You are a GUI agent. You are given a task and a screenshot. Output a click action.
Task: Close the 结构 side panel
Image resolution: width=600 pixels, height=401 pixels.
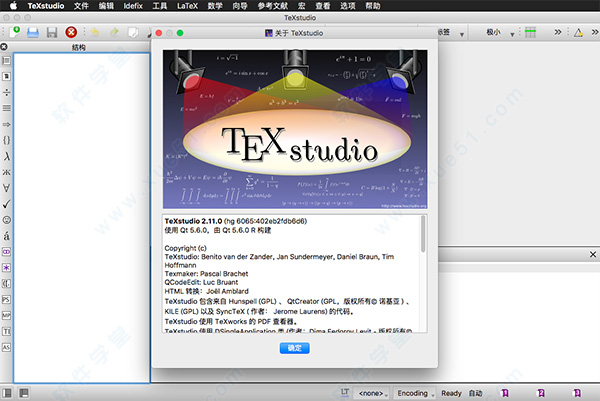point(4,47)
